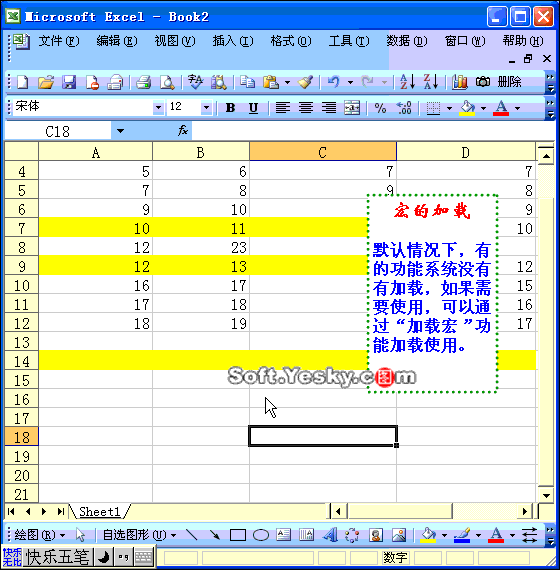Toggle Bold formatting

coord(230,108)
